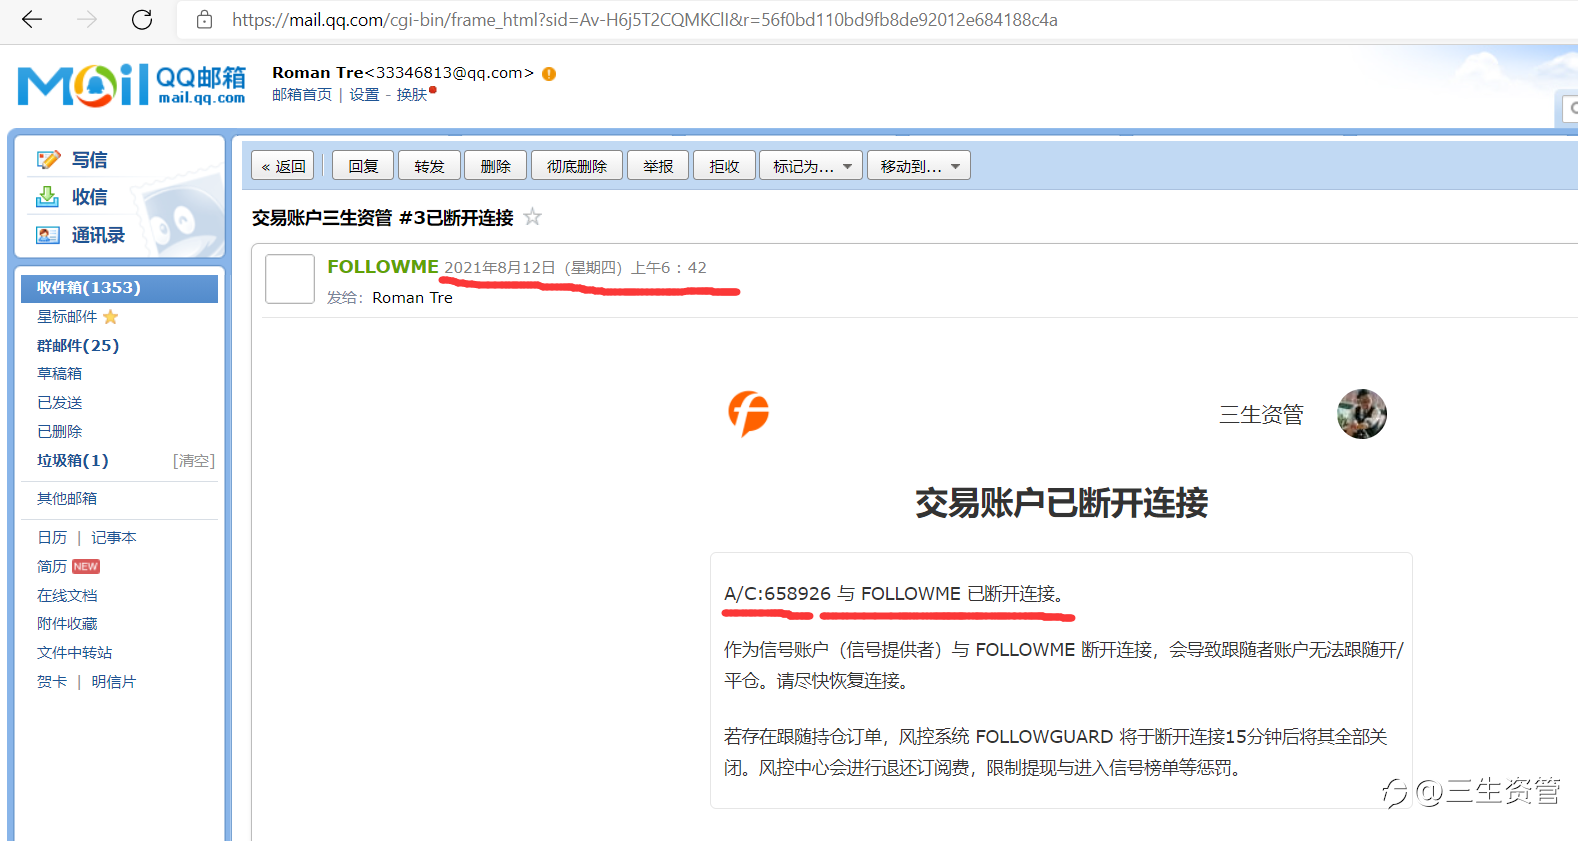
Task: Click the compose mail (写信) icon
Action: [x=48, y=160]
